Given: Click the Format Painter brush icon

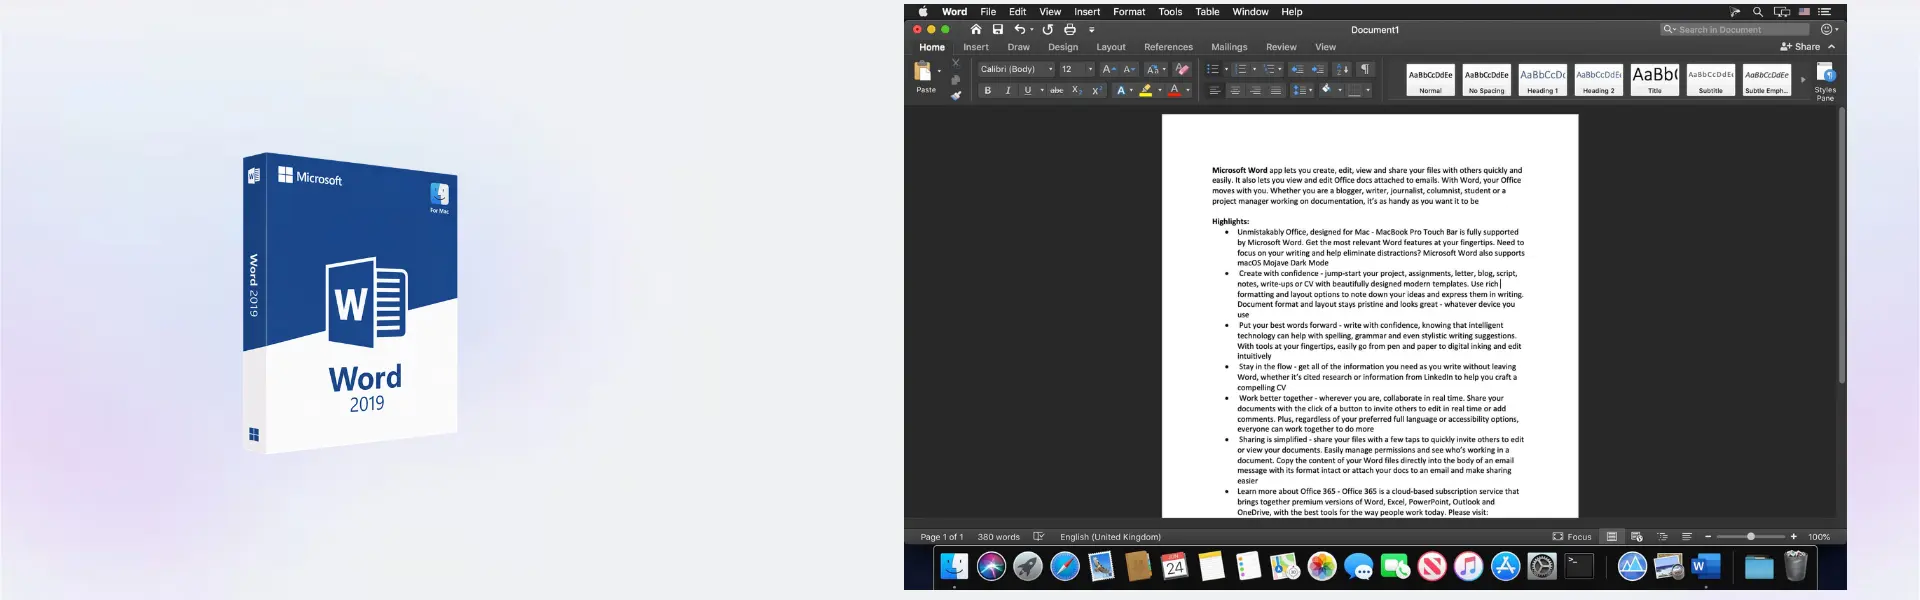Looking at the screenshot, I should (956, 95).
